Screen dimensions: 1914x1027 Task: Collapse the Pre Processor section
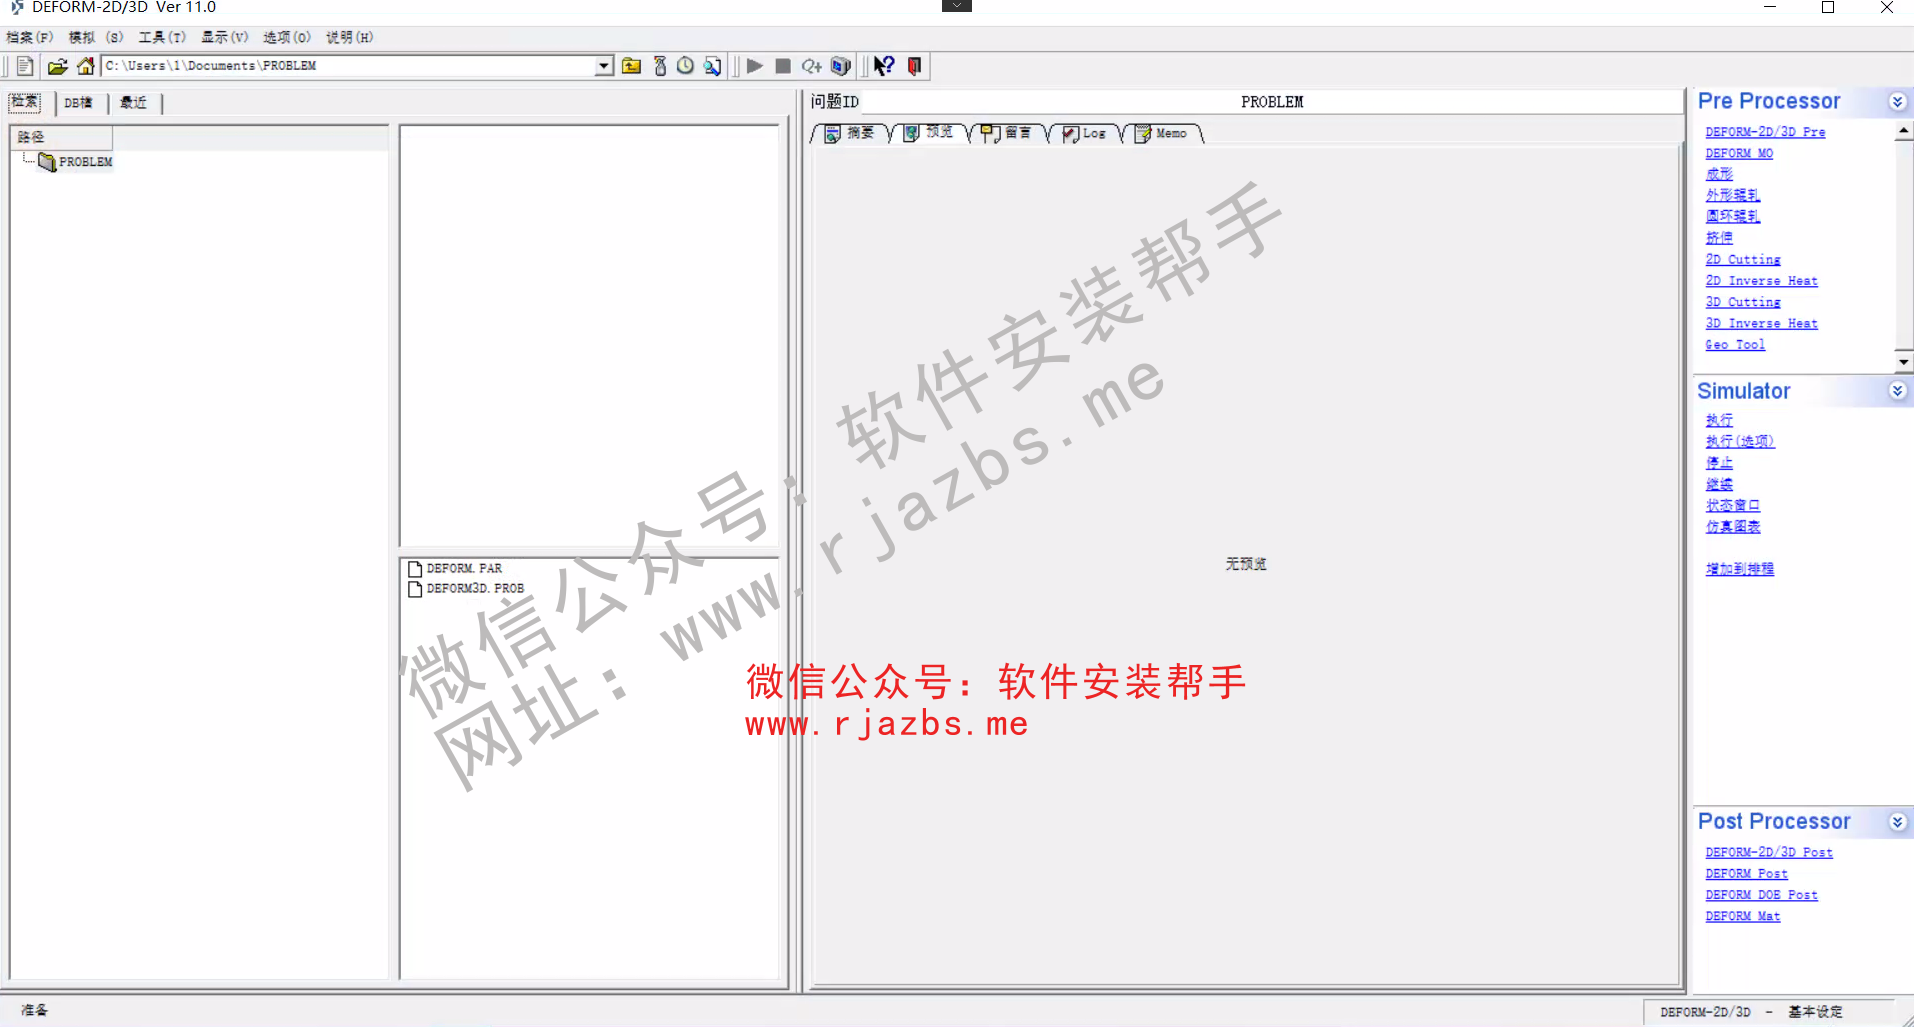[1897, 102]
